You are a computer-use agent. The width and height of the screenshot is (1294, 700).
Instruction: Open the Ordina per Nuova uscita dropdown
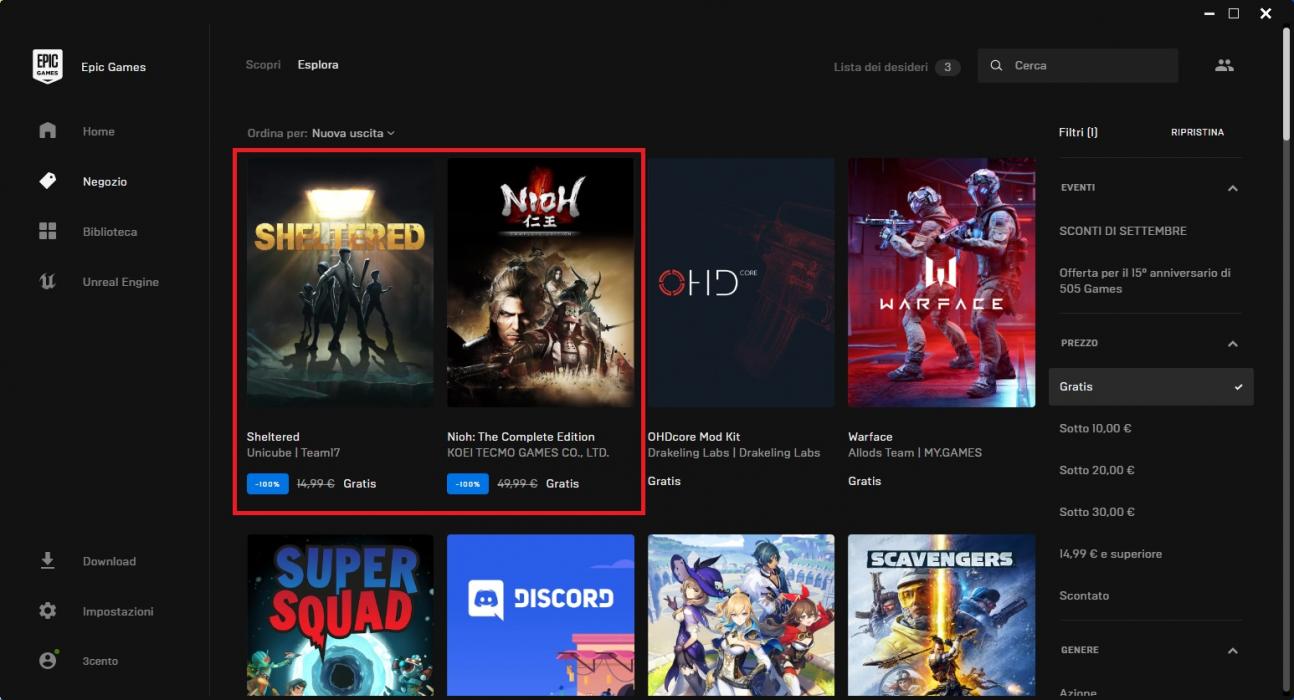point(353,133)
